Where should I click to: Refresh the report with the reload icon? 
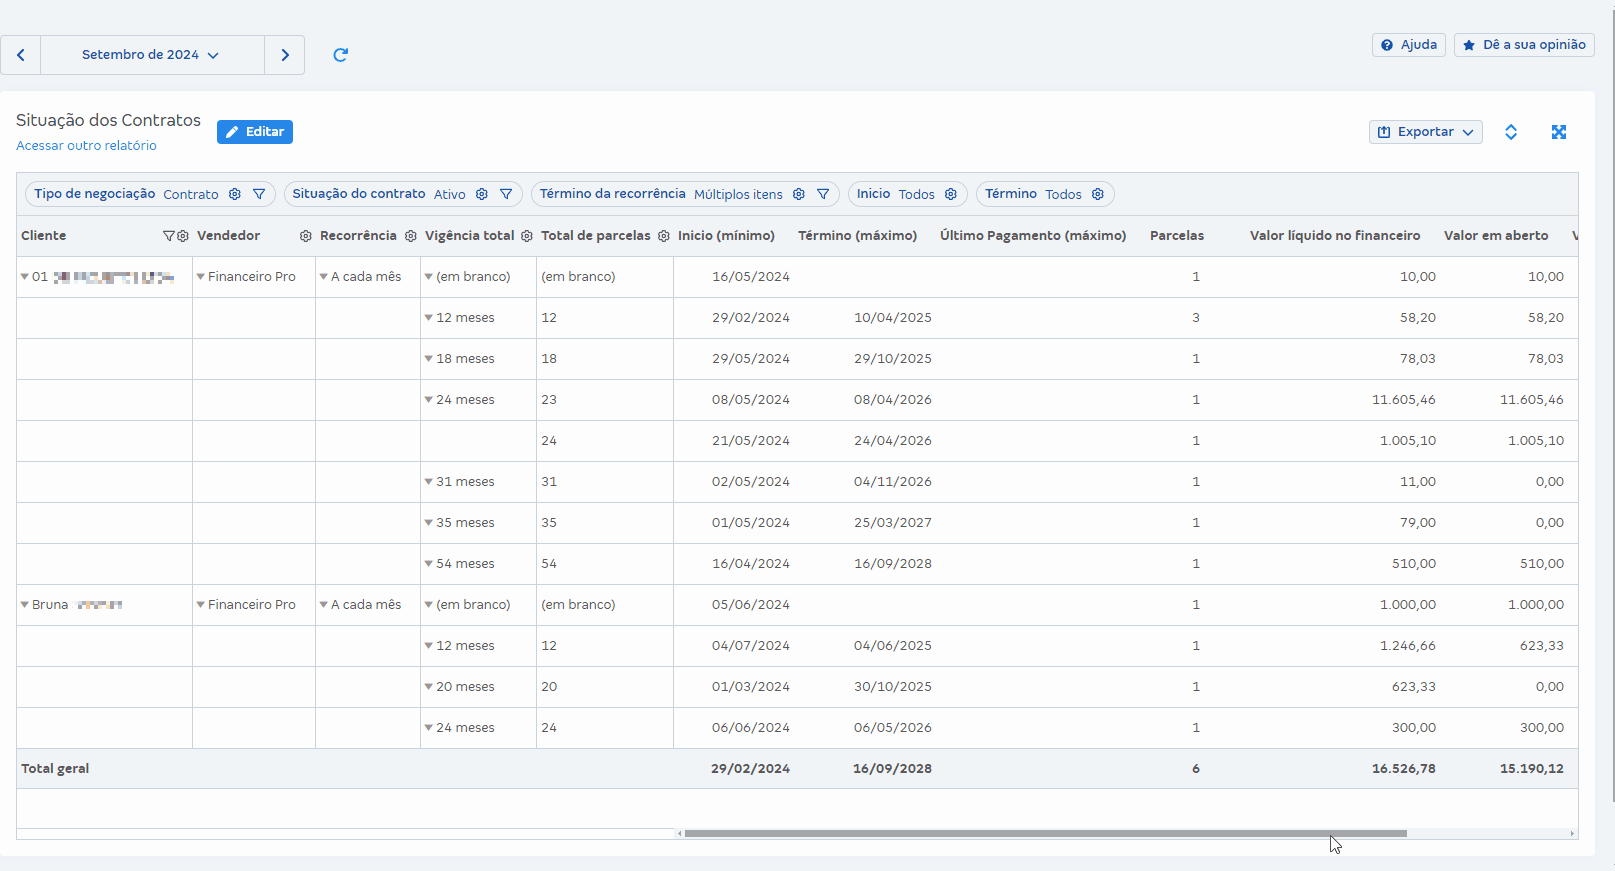(340, 55)
